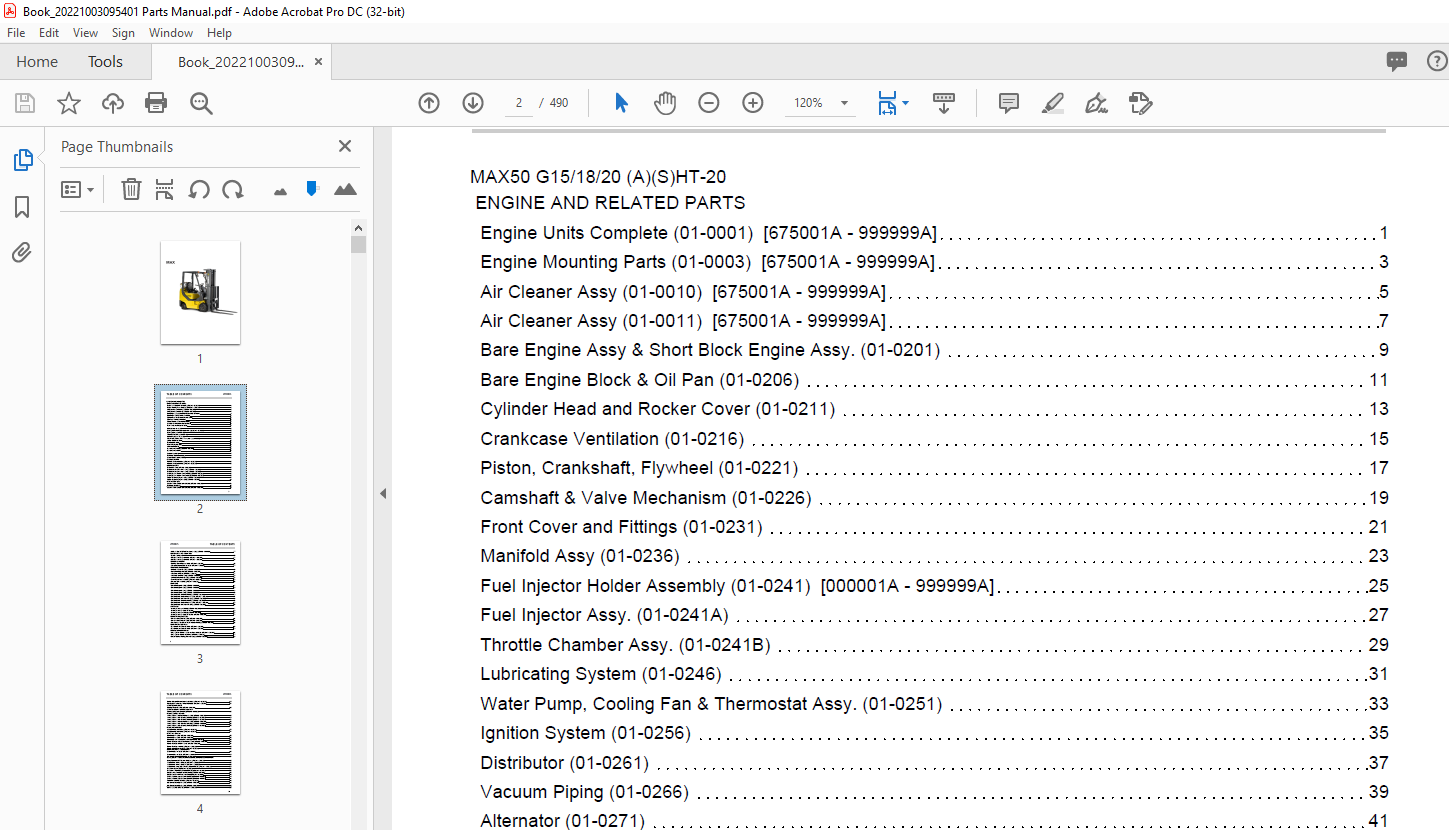Save the file with the floppy disk icon
Viewport: 1449px width, 830px height.
pyautogui.click(x=25, y=103)
